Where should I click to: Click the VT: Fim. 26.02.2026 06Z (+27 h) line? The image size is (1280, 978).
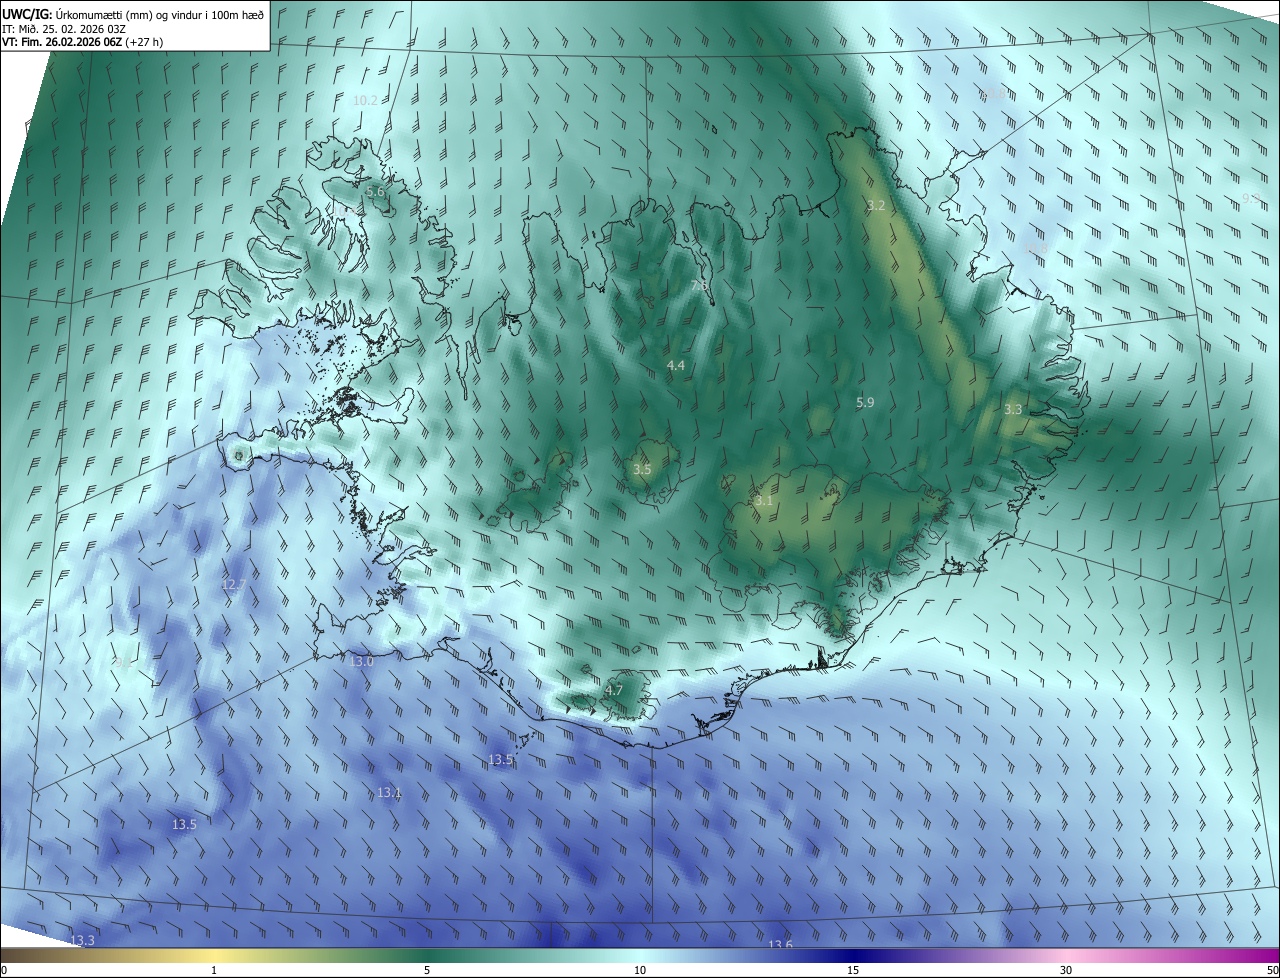click(83, 42)
